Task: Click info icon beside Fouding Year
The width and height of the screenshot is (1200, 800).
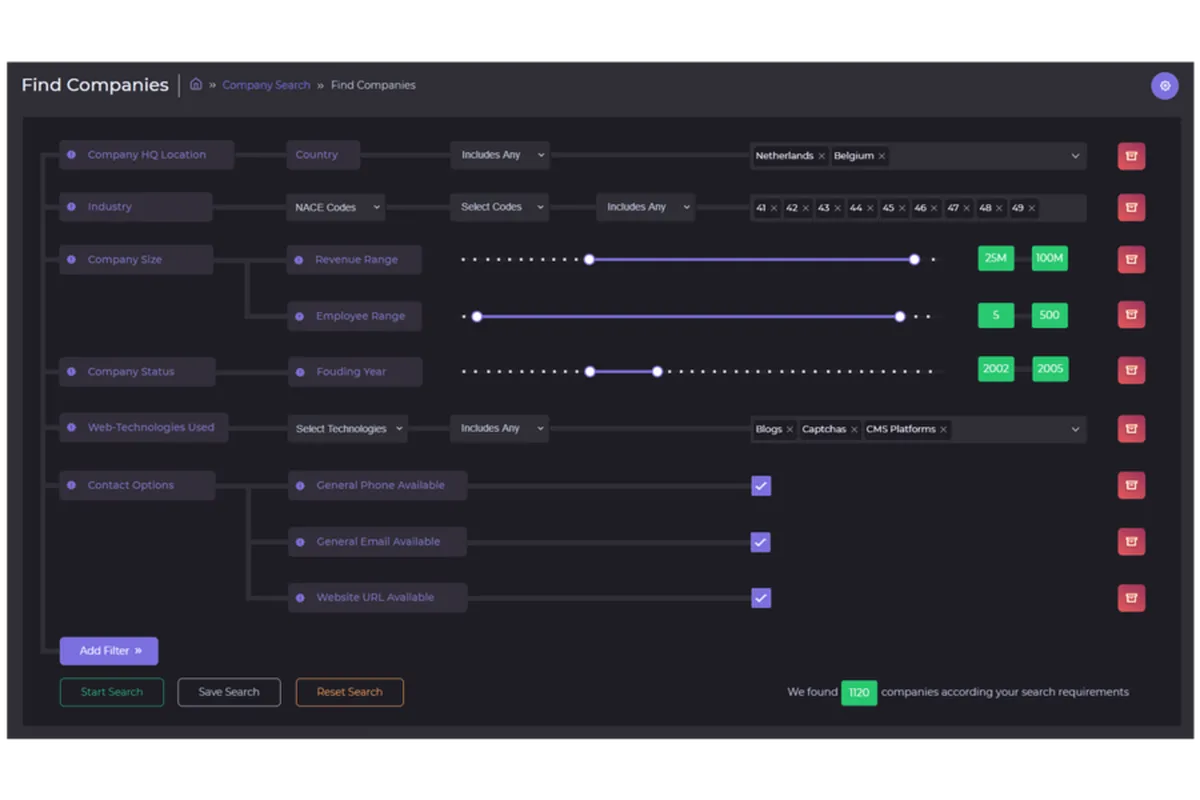Action: (299, 372)
